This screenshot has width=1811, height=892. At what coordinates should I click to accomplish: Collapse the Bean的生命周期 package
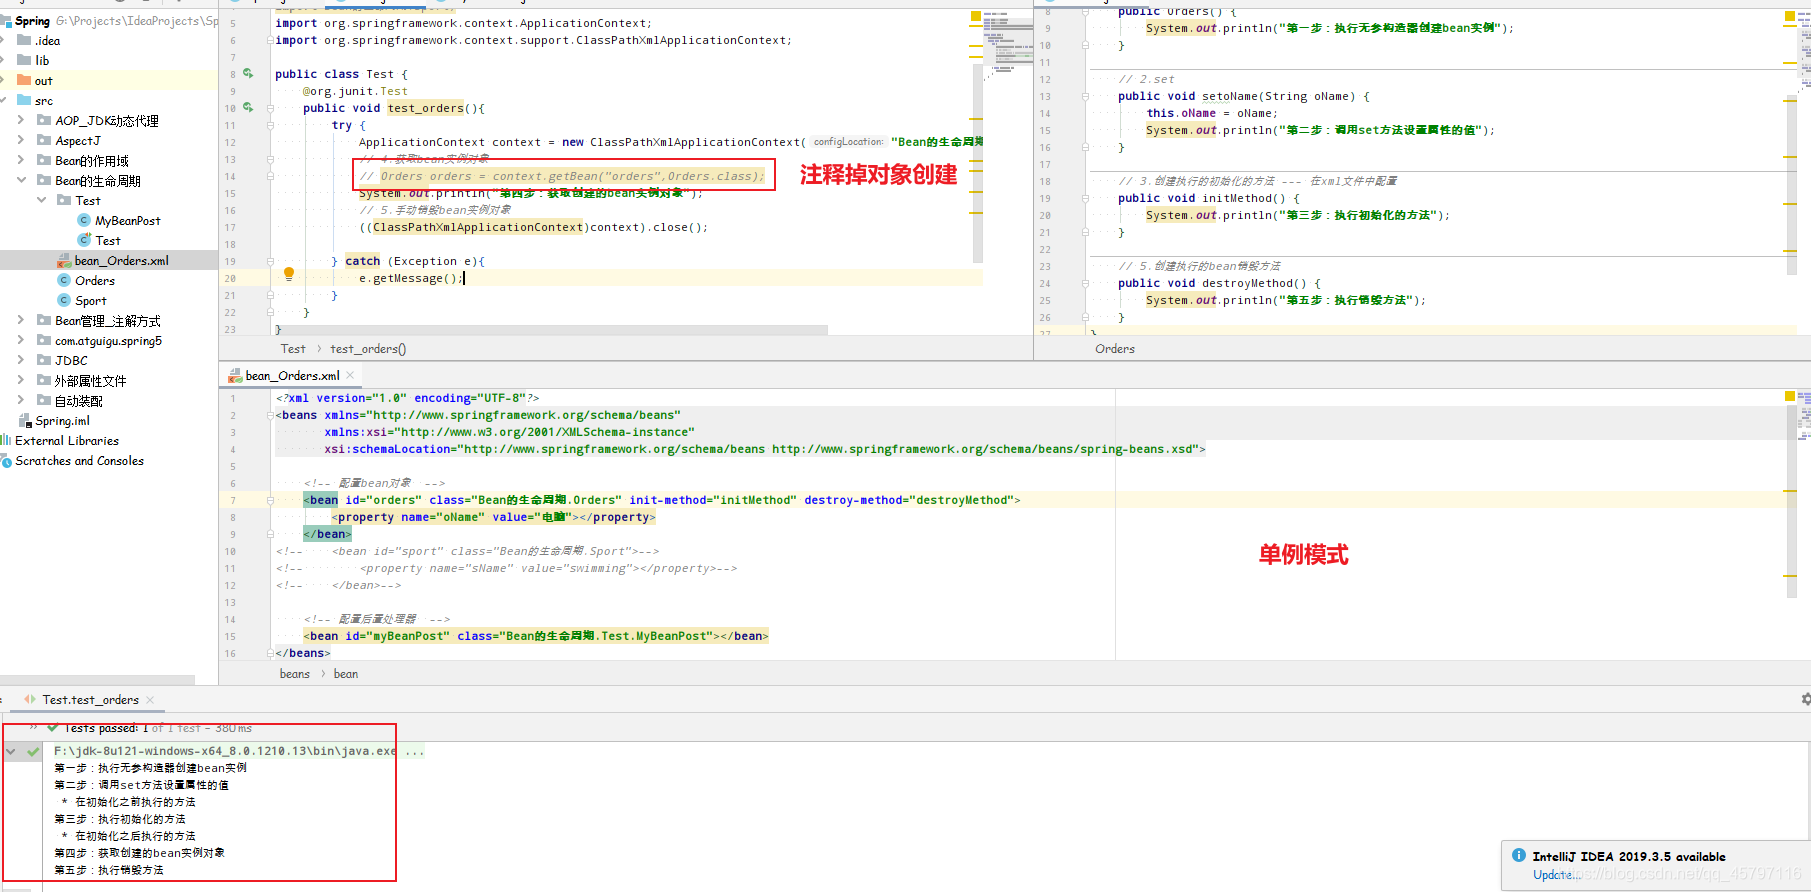click(21, 180)
